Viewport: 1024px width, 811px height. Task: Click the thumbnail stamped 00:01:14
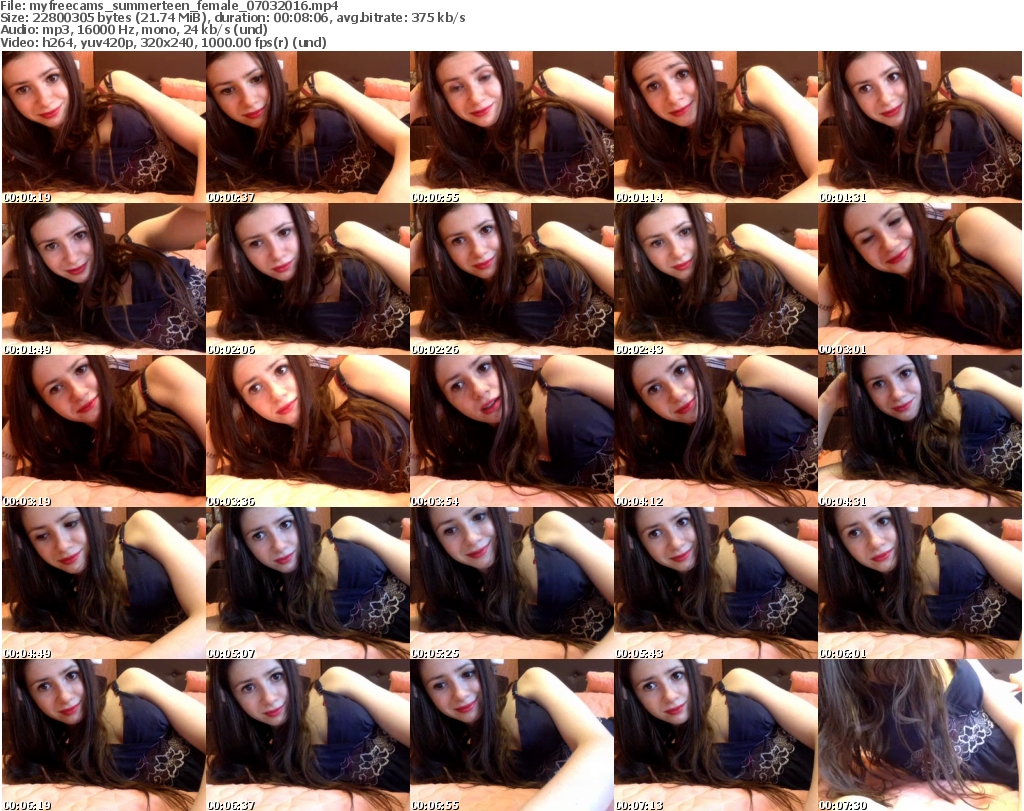coord(716,127)
